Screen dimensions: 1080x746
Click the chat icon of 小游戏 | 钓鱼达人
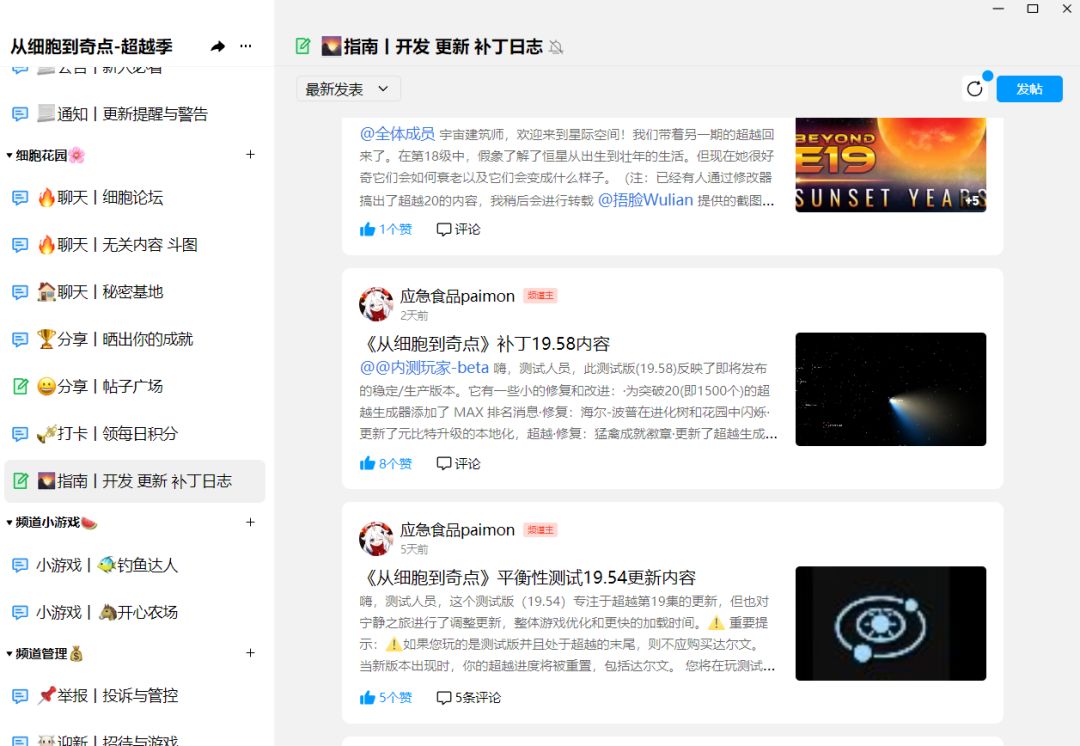(x=20, y=566)
